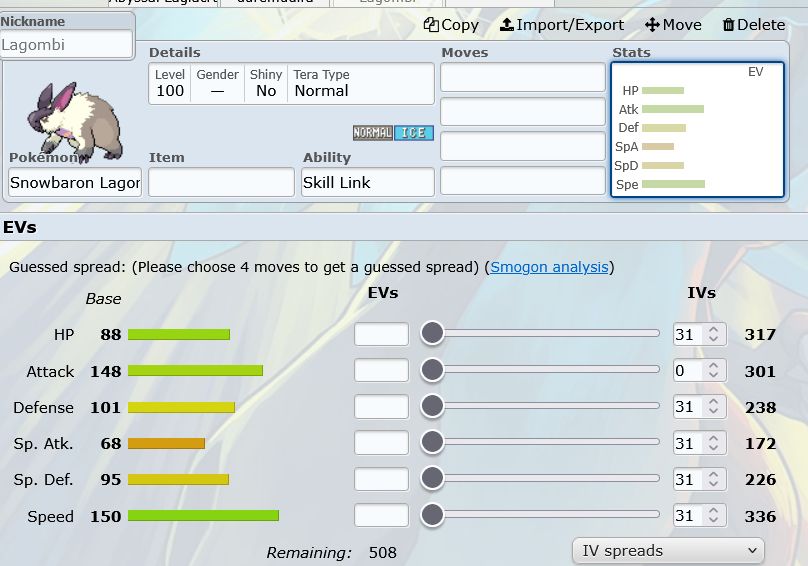
Task: Click the Copy button
Action: [451, 25]
